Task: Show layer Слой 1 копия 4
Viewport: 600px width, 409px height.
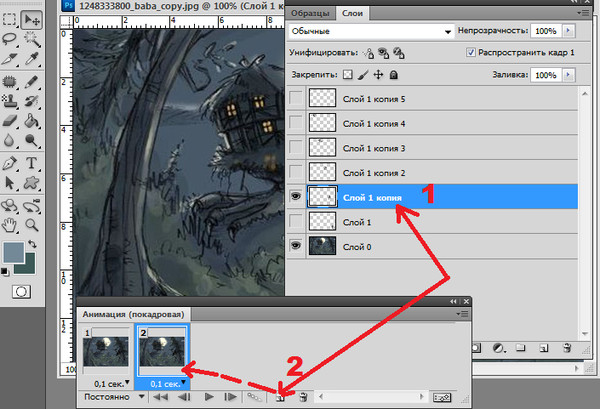Action: [295, 122]
